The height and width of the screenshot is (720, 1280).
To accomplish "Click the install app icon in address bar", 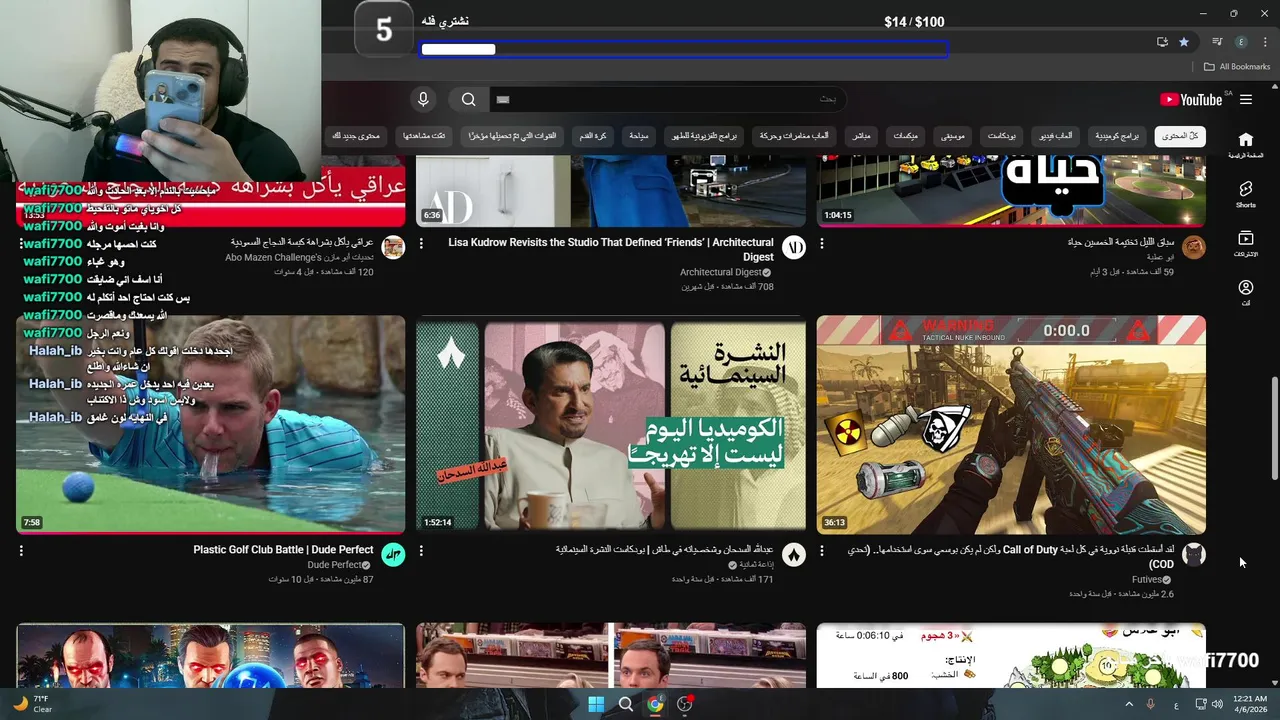I will click(1162, 42).
